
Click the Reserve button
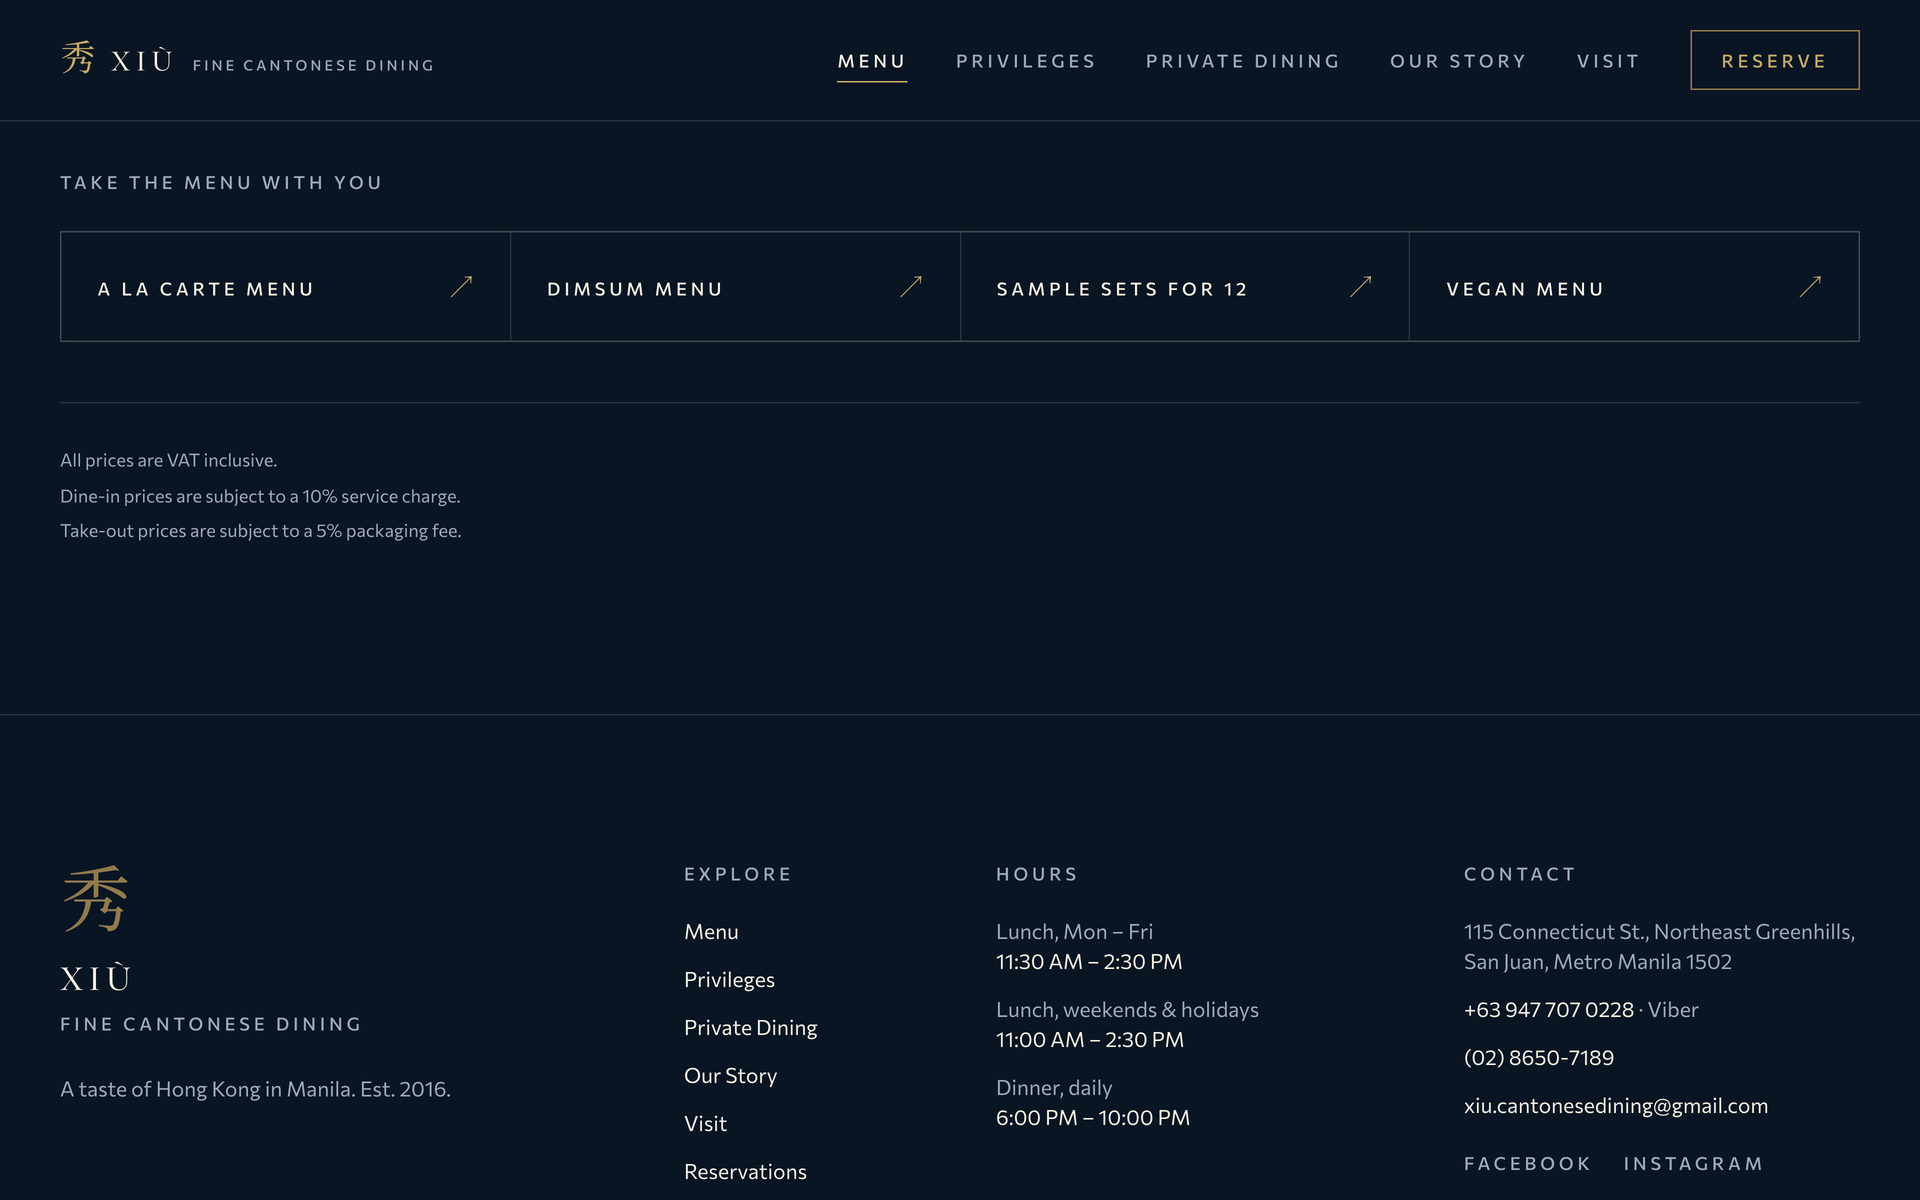pos(1775,60)
